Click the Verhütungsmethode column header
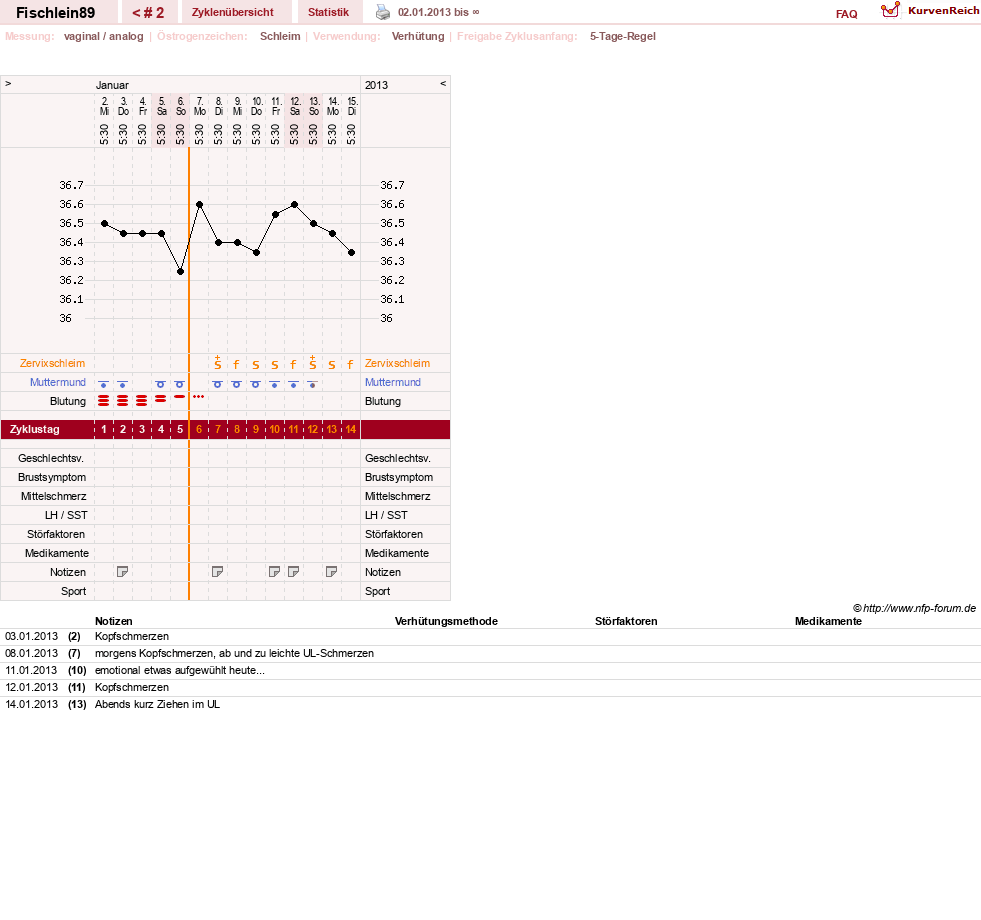Screen dimensions: 981x920 (x=446, y=621)
